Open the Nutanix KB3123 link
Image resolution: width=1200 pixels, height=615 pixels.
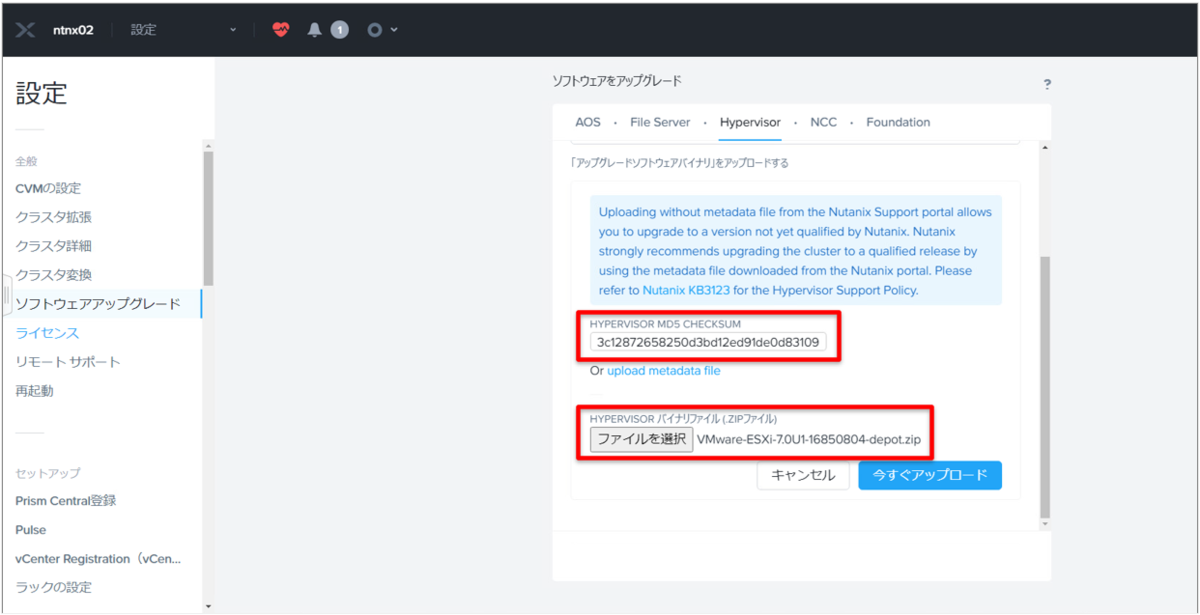(687, 290)
